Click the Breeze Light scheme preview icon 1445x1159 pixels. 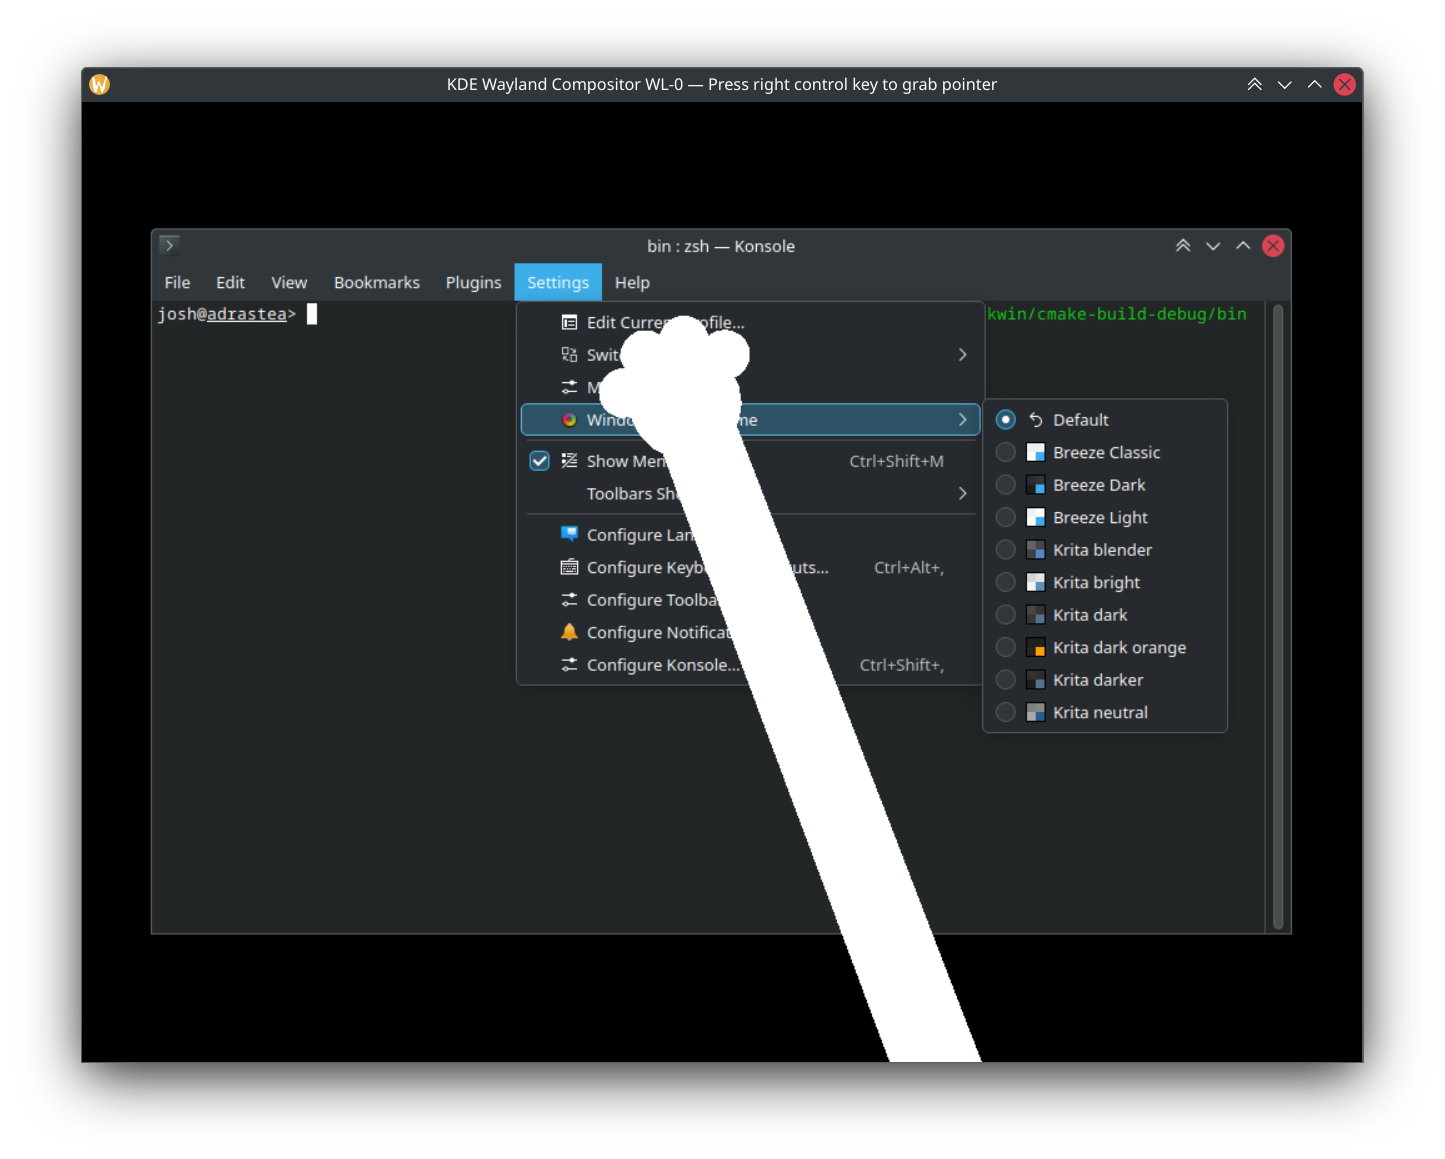point(1036,517)
